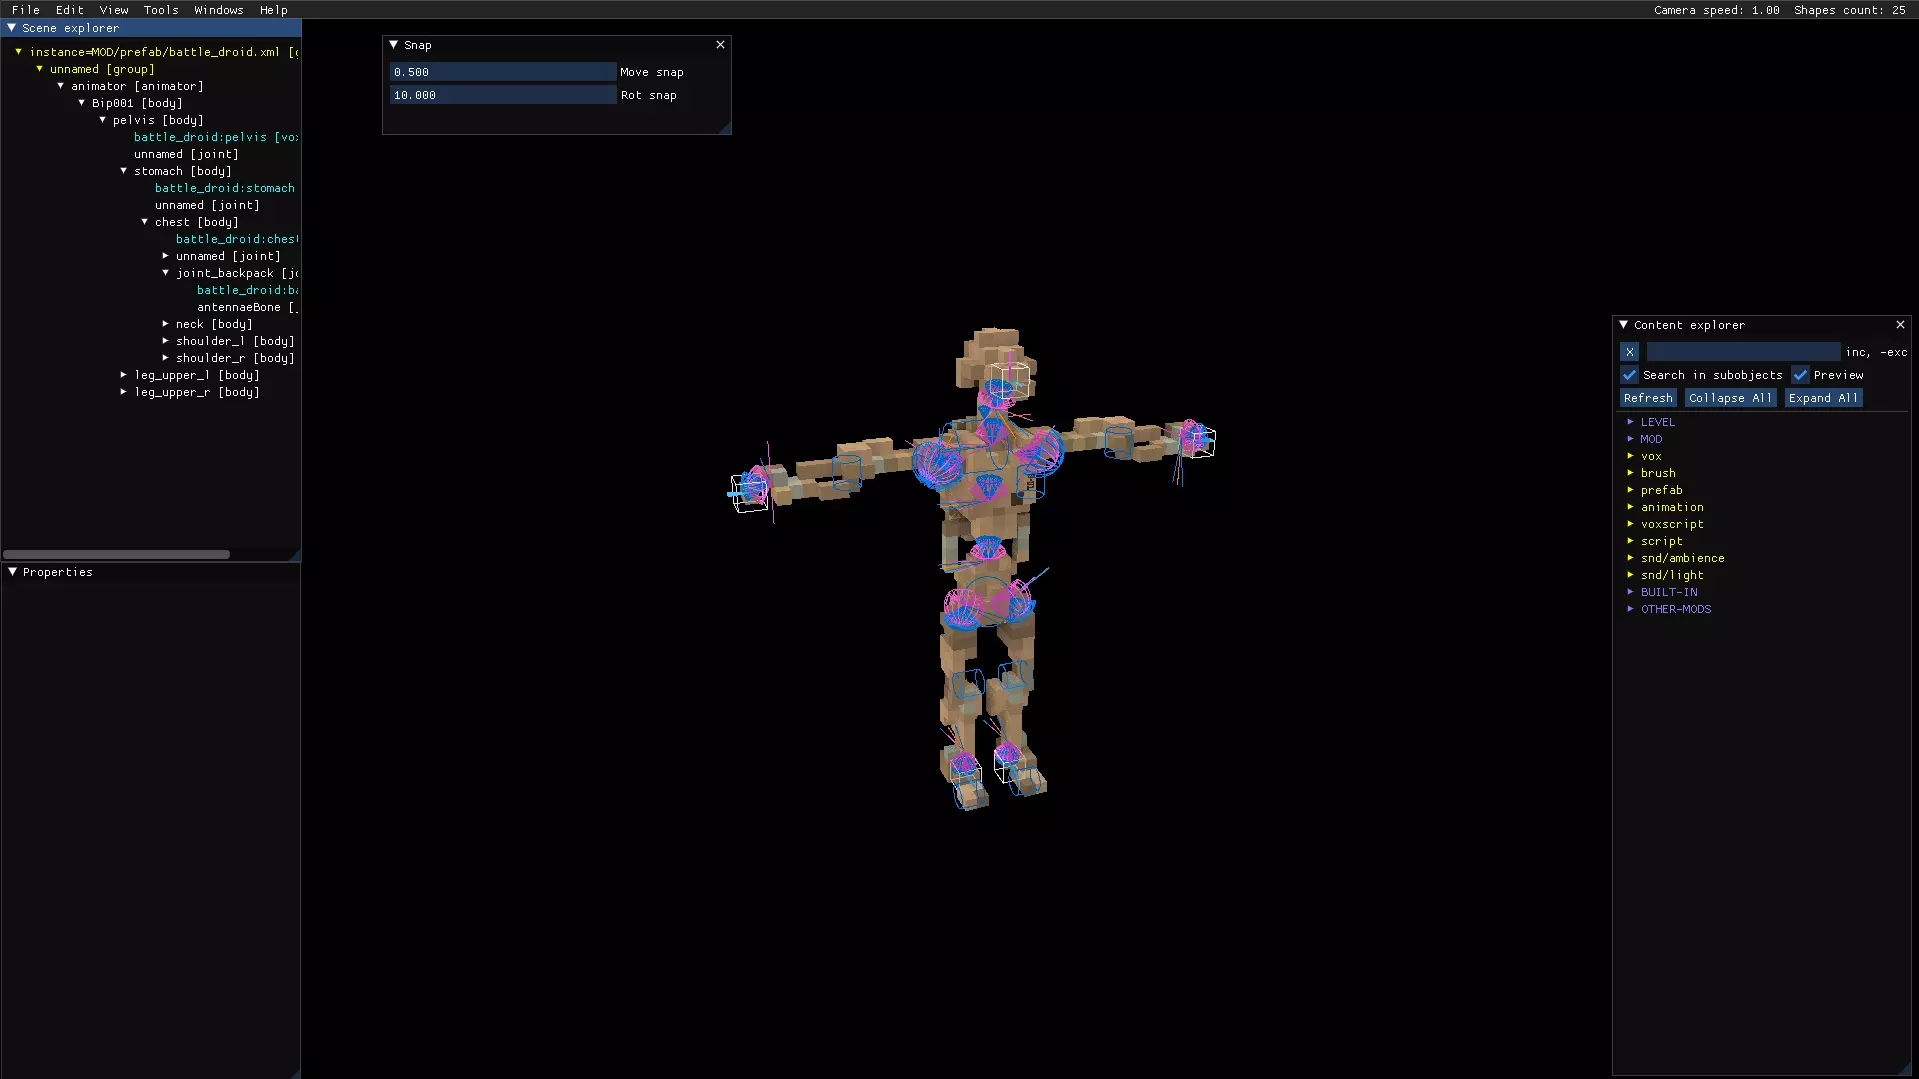1919x1079 pixels.
Task: Collapse the pelvis [body] node
Action: 102,120
